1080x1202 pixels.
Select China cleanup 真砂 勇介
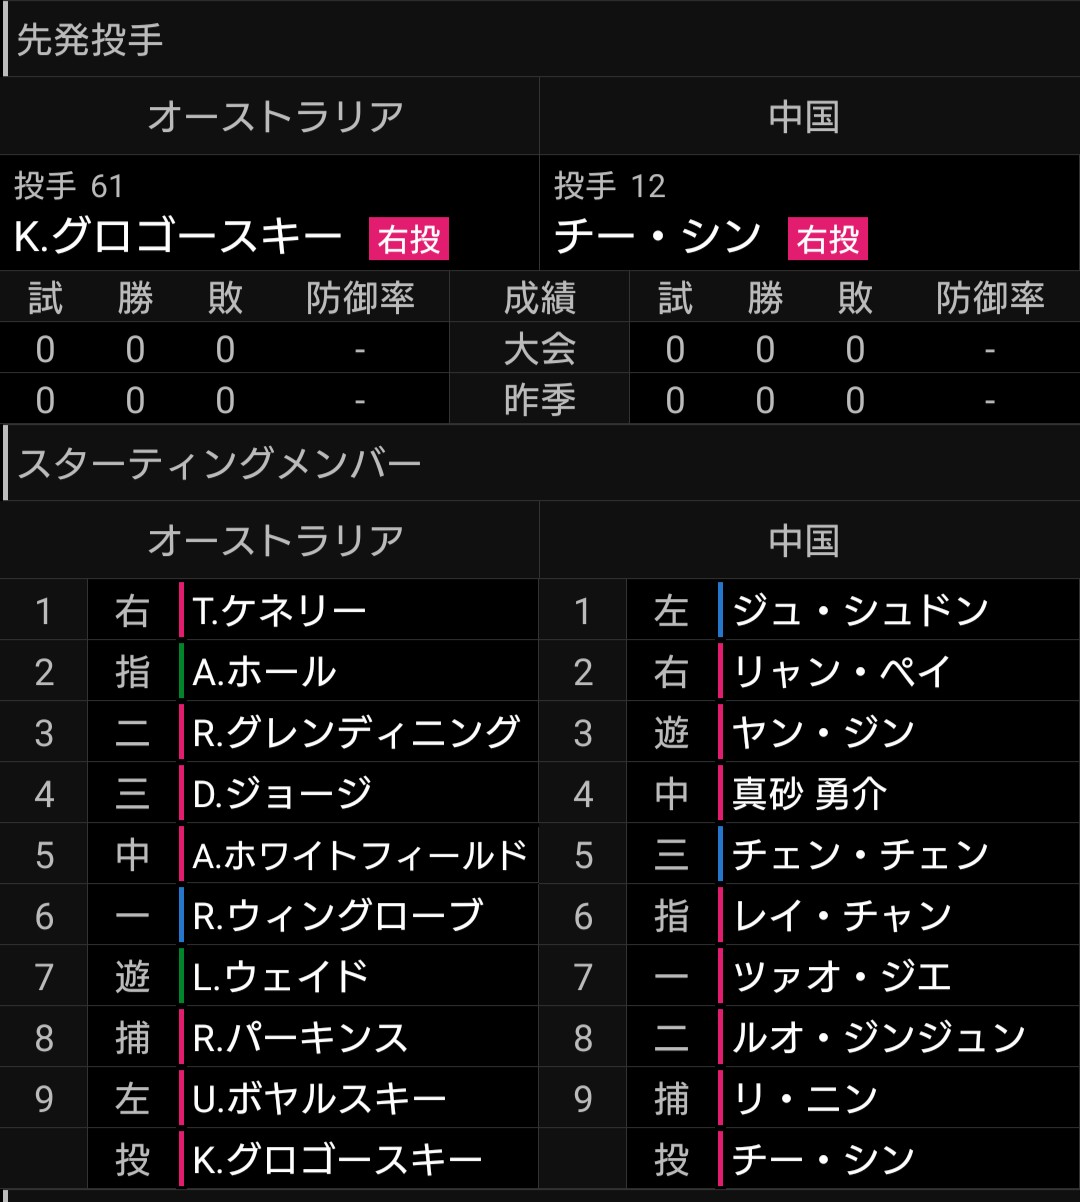coord(810,793)
